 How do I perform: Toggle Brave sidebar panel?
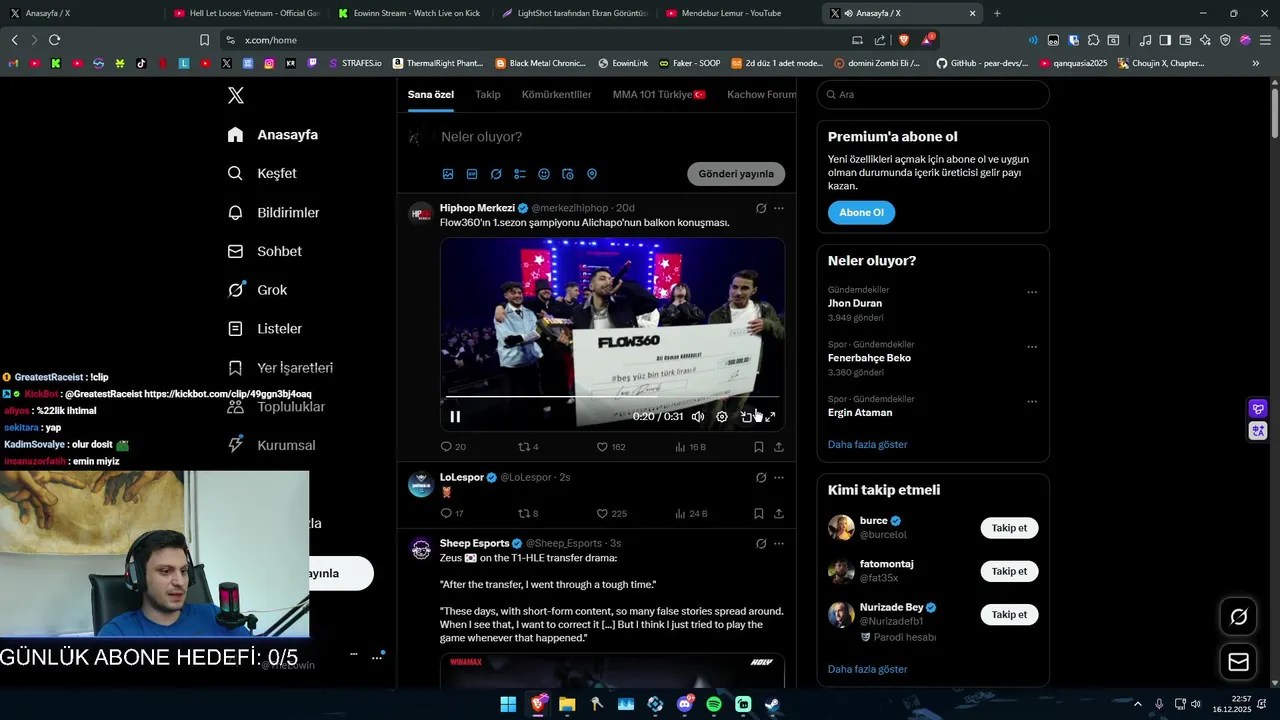(1165, 40)
